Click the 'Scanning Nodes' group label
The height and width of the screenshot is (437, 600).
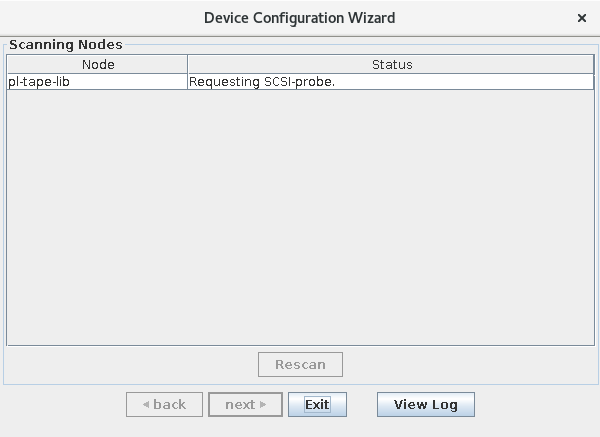[65, 45]
